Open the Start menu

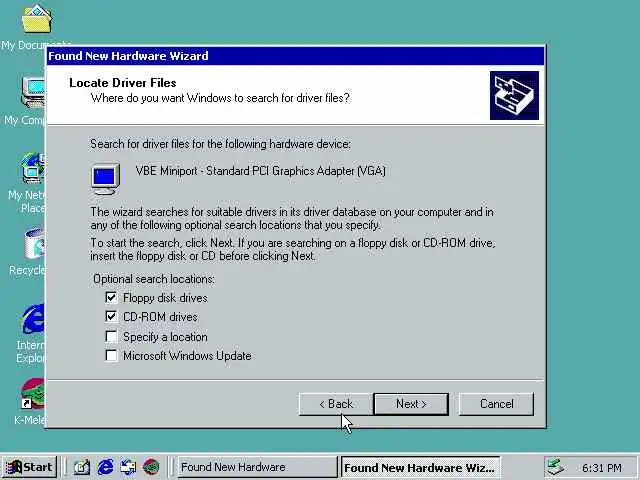pos(29,467)
